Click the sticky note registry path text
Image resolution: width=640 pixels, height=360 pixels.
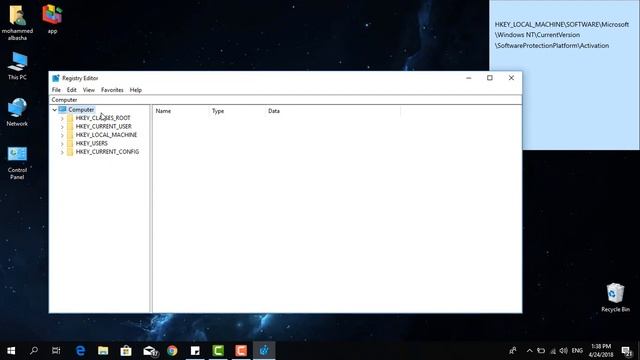(x=562, y=35)
